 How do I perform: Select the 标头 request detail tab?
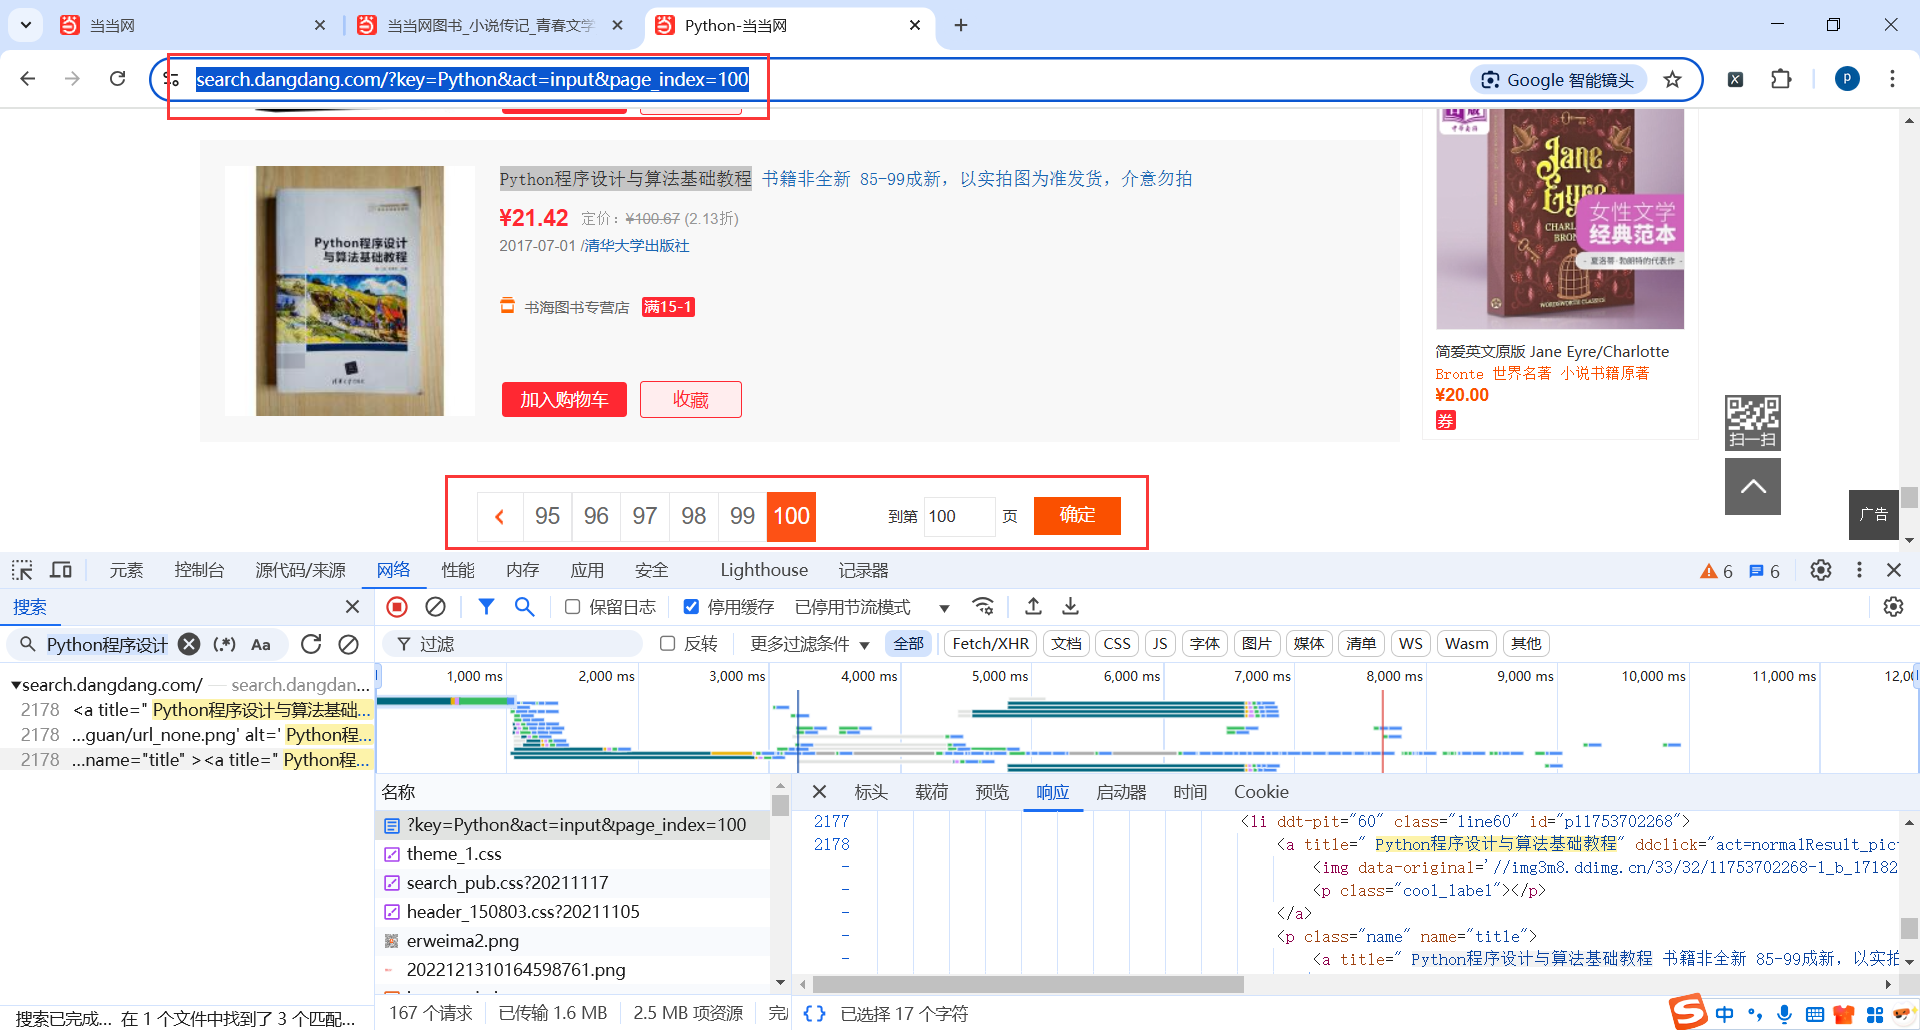pos(871,792)
